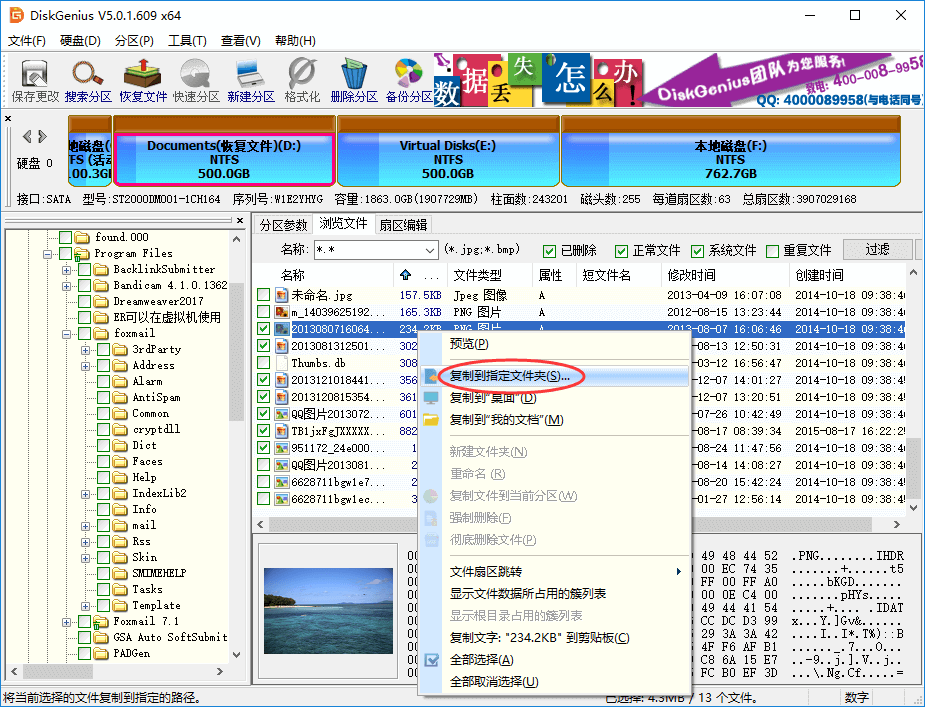Open the 名称 filter dropdown arrow

430,250
